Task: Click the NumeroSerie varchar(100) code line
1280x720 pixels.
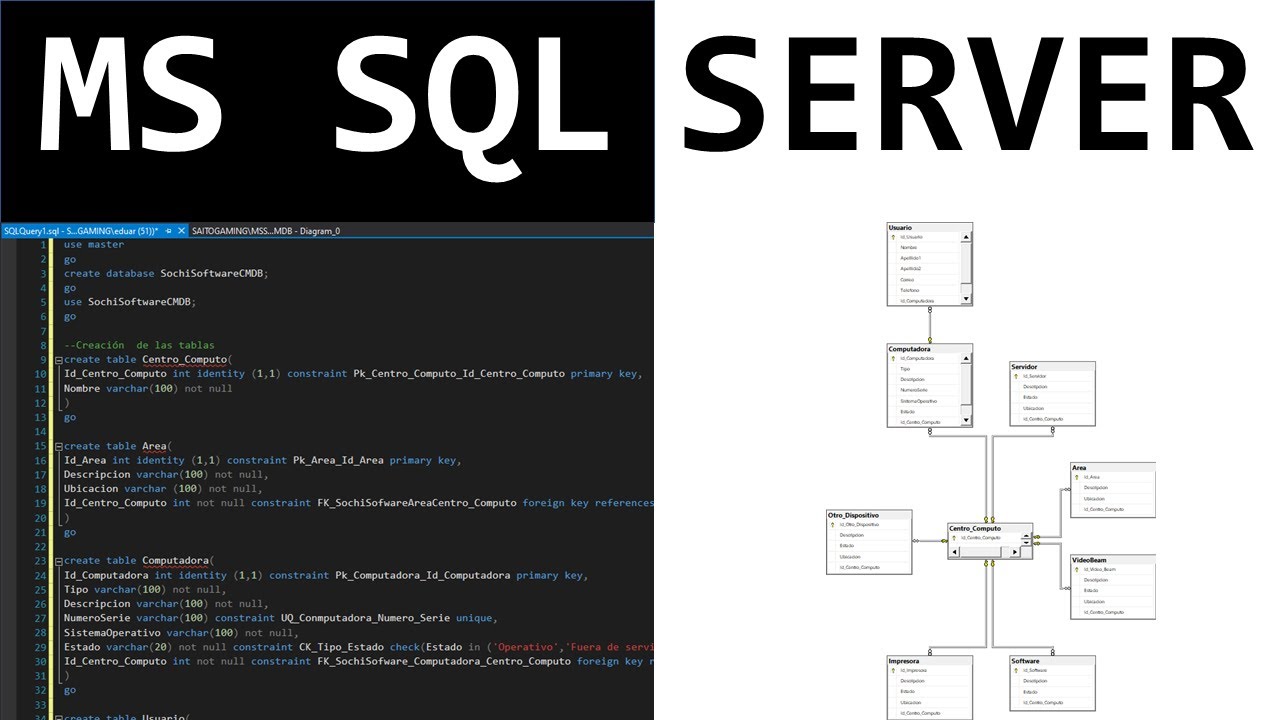Action: point(280,618)
